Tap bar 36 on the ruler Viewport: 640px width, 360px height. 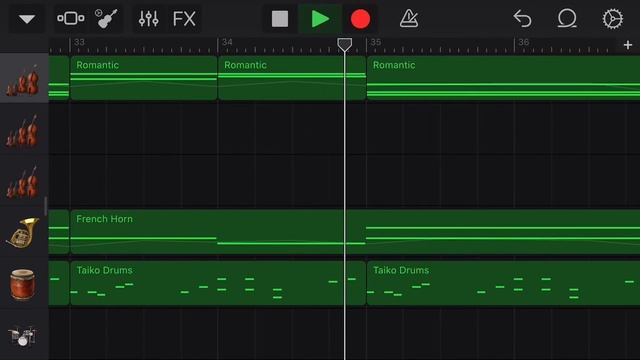pos(524,42)
